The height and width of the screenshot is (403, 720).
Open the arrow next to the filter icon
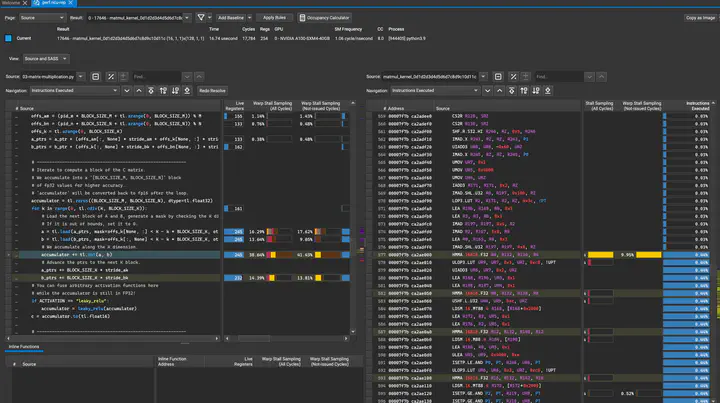click(209, 17)
